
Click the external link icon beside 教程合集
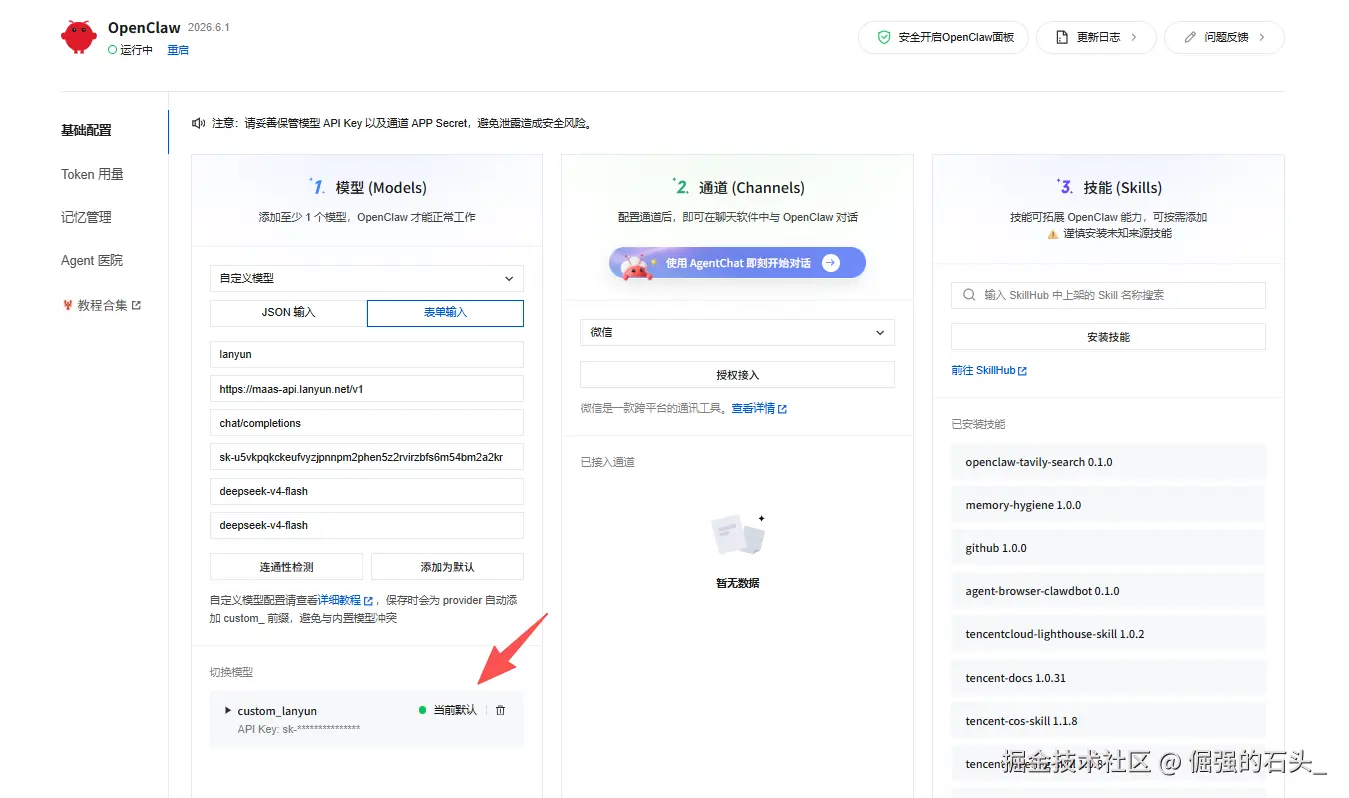click(x=137, y=305)
